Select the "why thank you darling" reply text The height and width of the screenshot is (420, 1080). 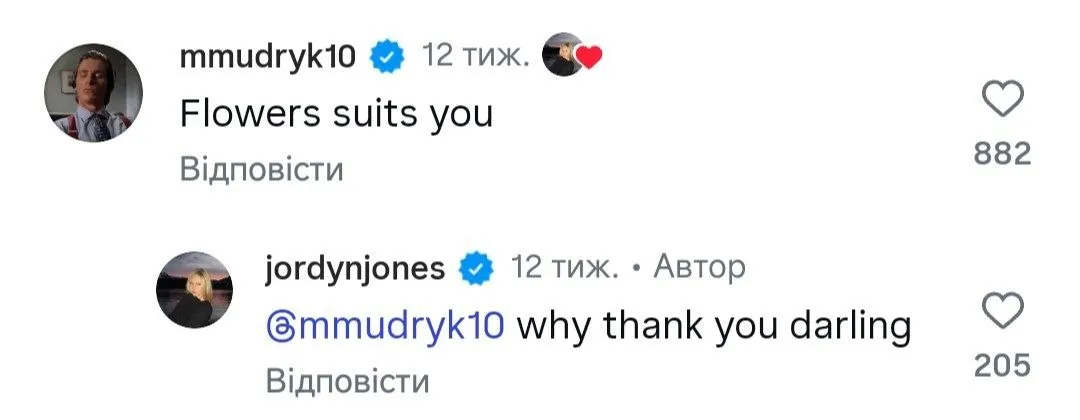(x=714, y=328)
